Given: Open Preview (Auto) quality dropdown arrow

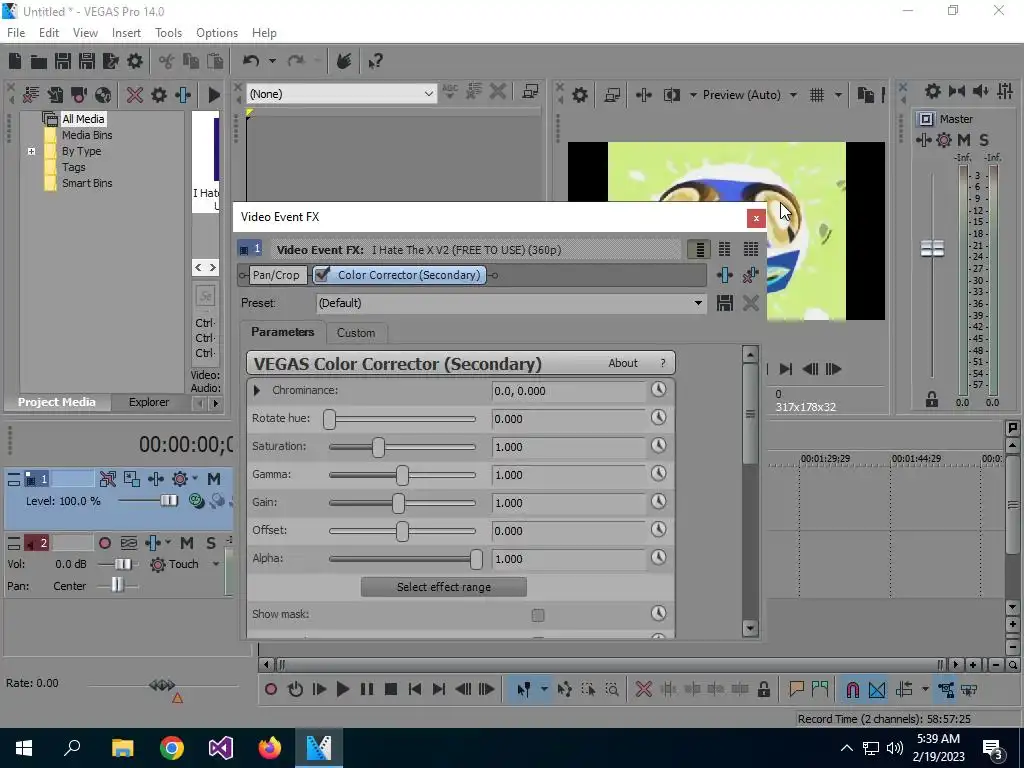Looking at the screenshot, I should 793,95.
